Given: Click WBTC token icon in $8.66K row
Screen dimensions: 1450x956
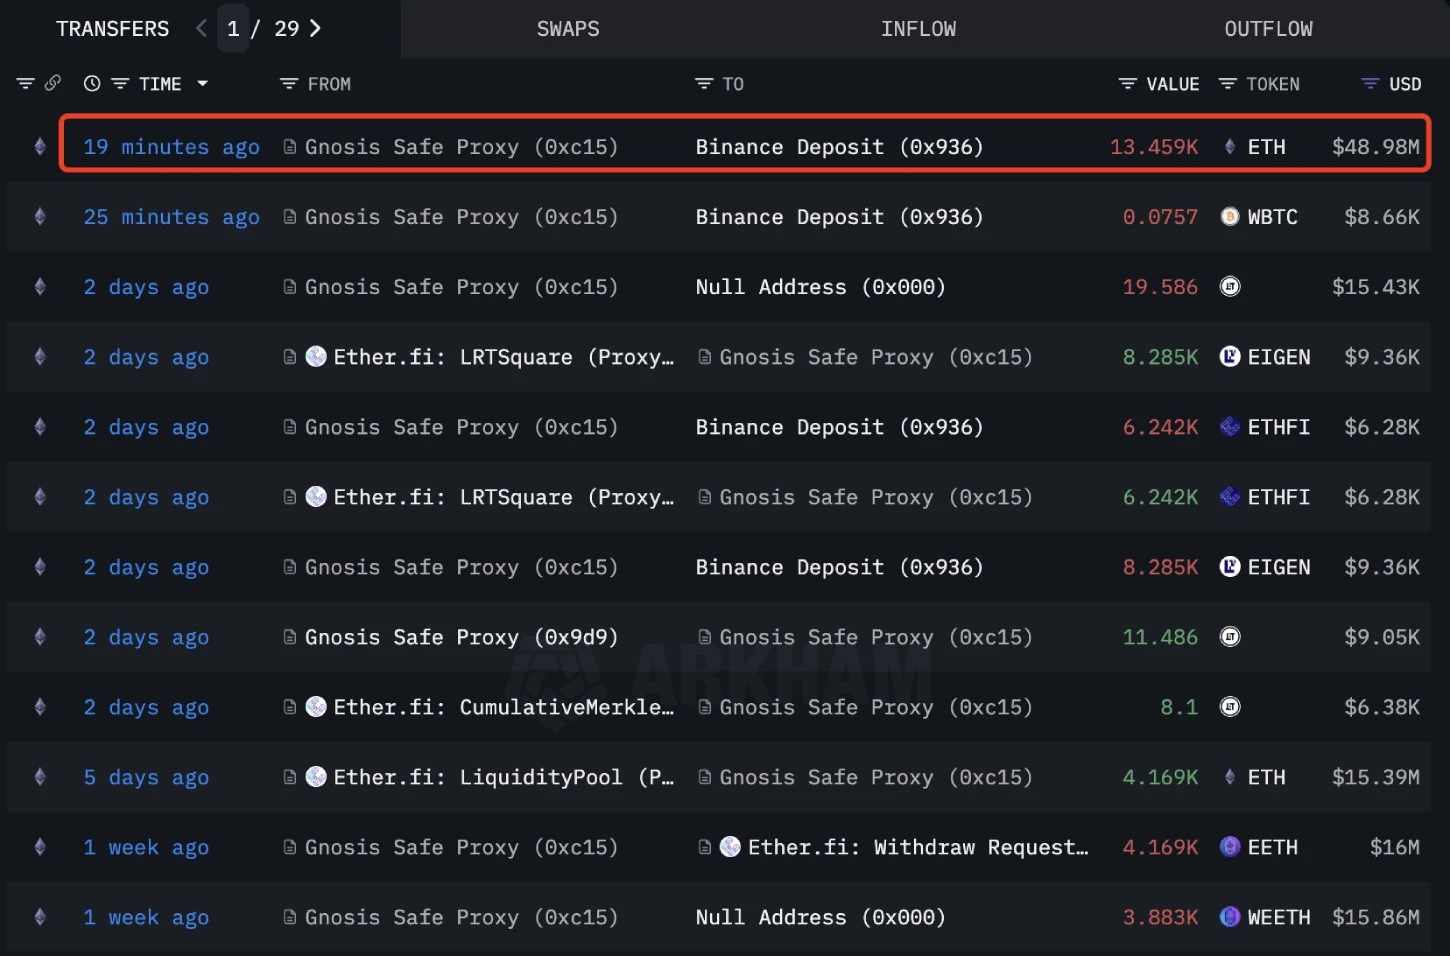Looking at the screenshot, I should pyautogui.click(x=1230, y=217).
